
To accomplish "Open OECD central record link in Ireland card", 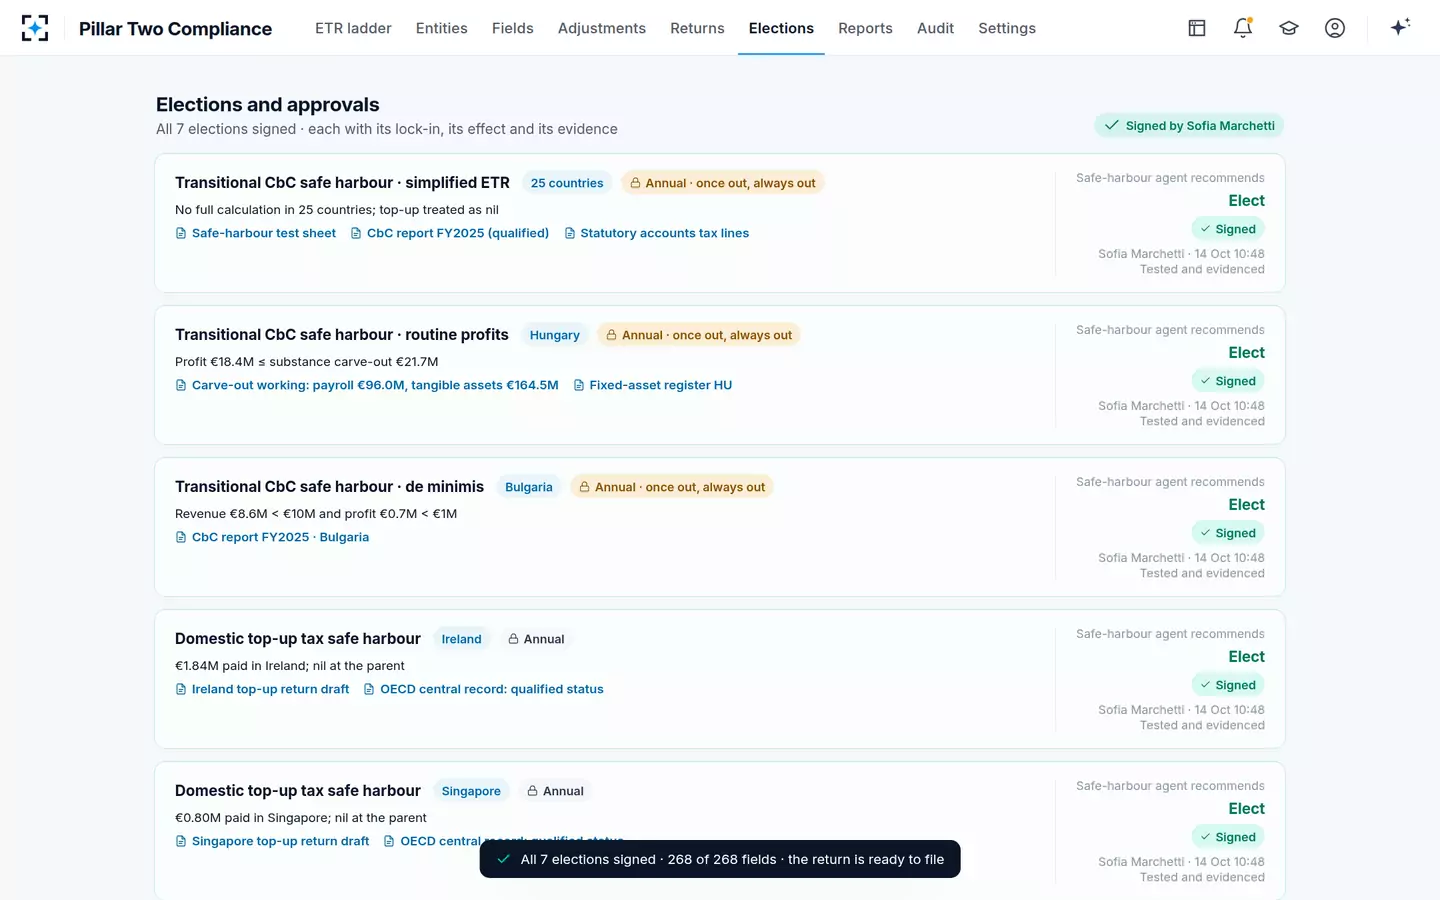I will [x=491, y=689].
